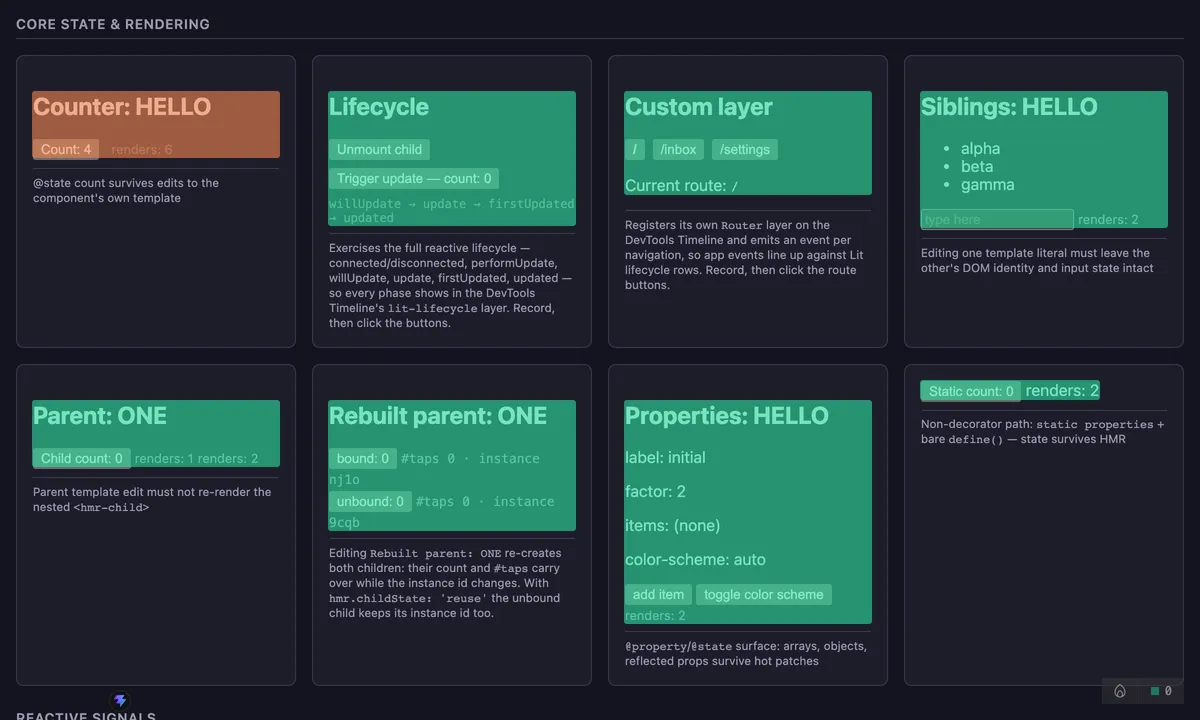Click the Child count: 0 button
1200x720 pixels.
click(82, 458)
